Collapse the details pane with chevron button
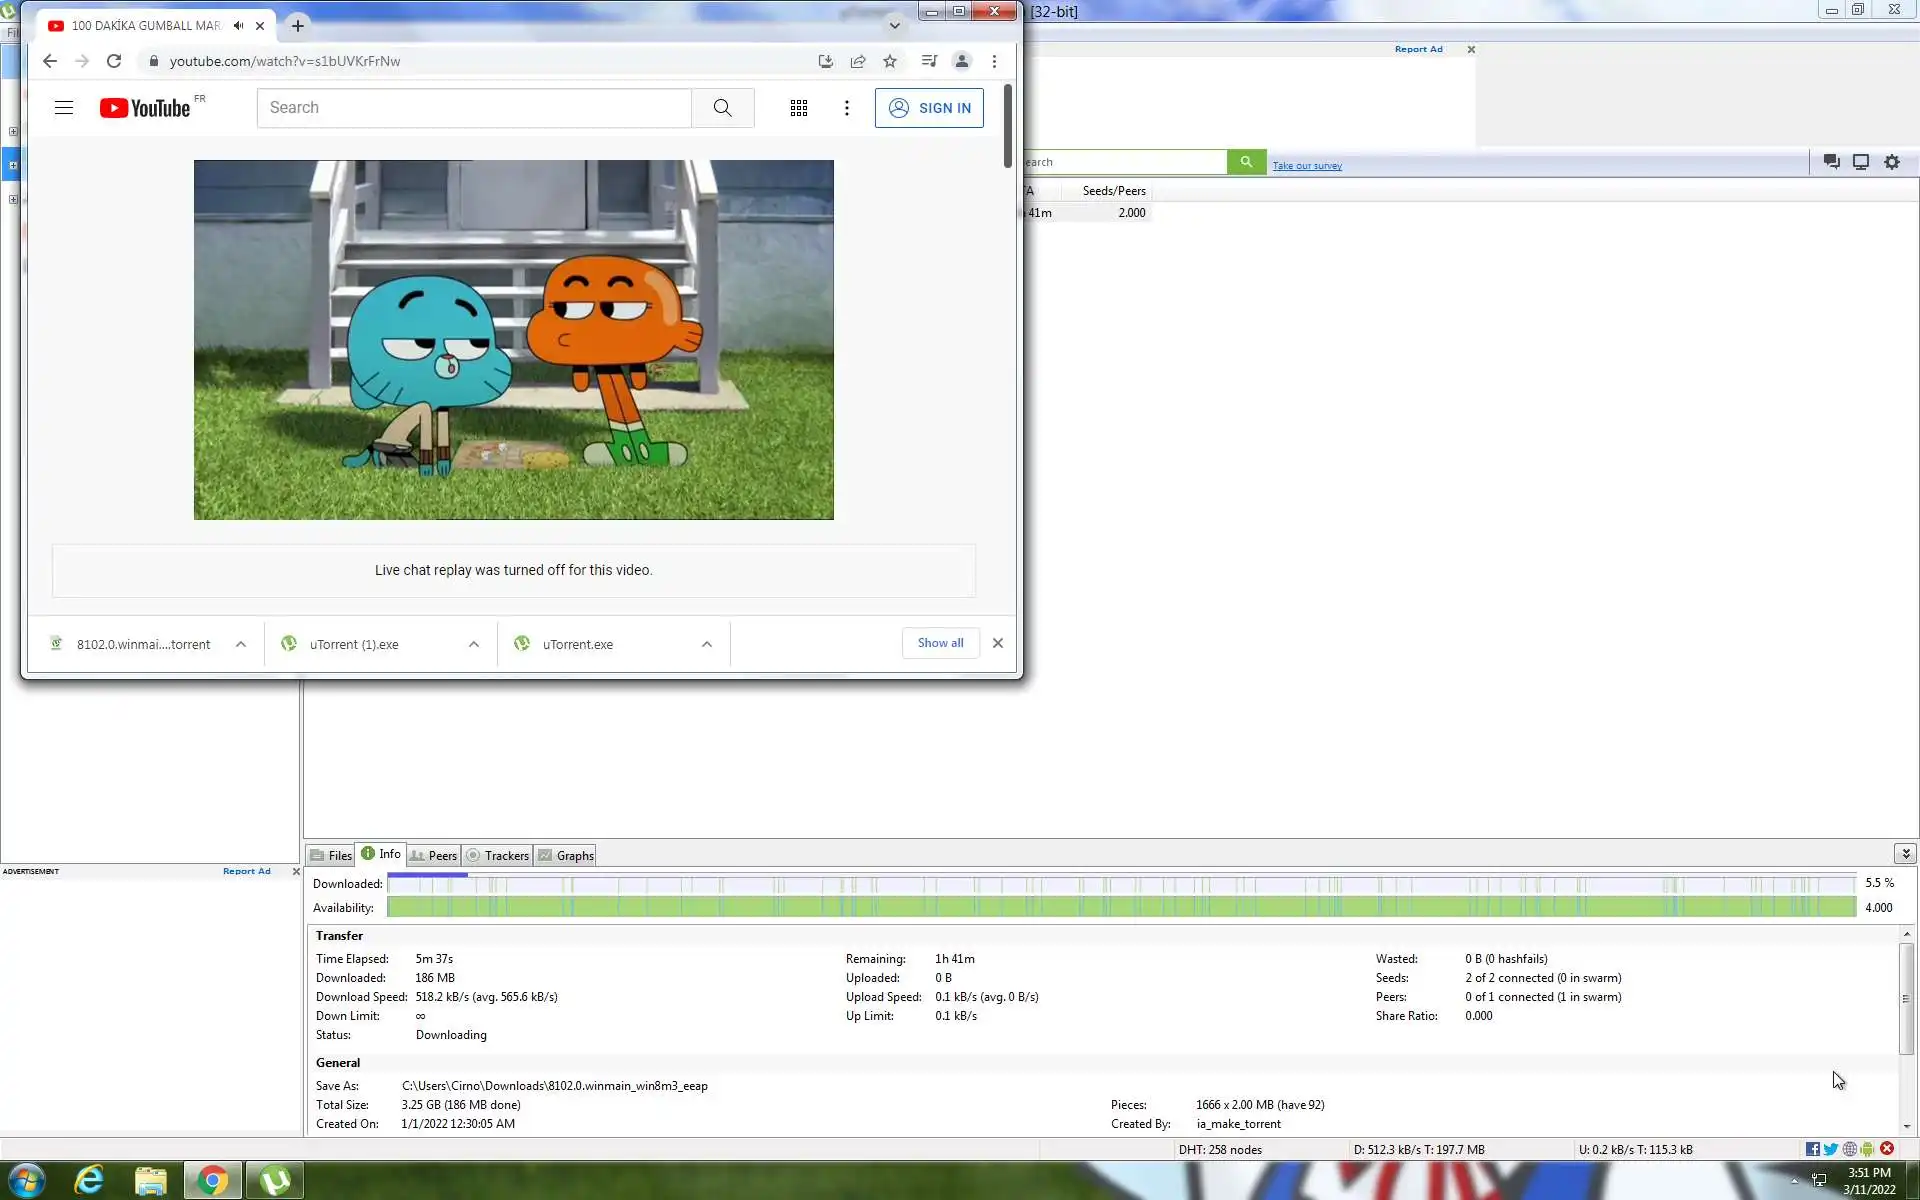The width and height of the screenshot is (1920, 1200). click(1905, 853)
